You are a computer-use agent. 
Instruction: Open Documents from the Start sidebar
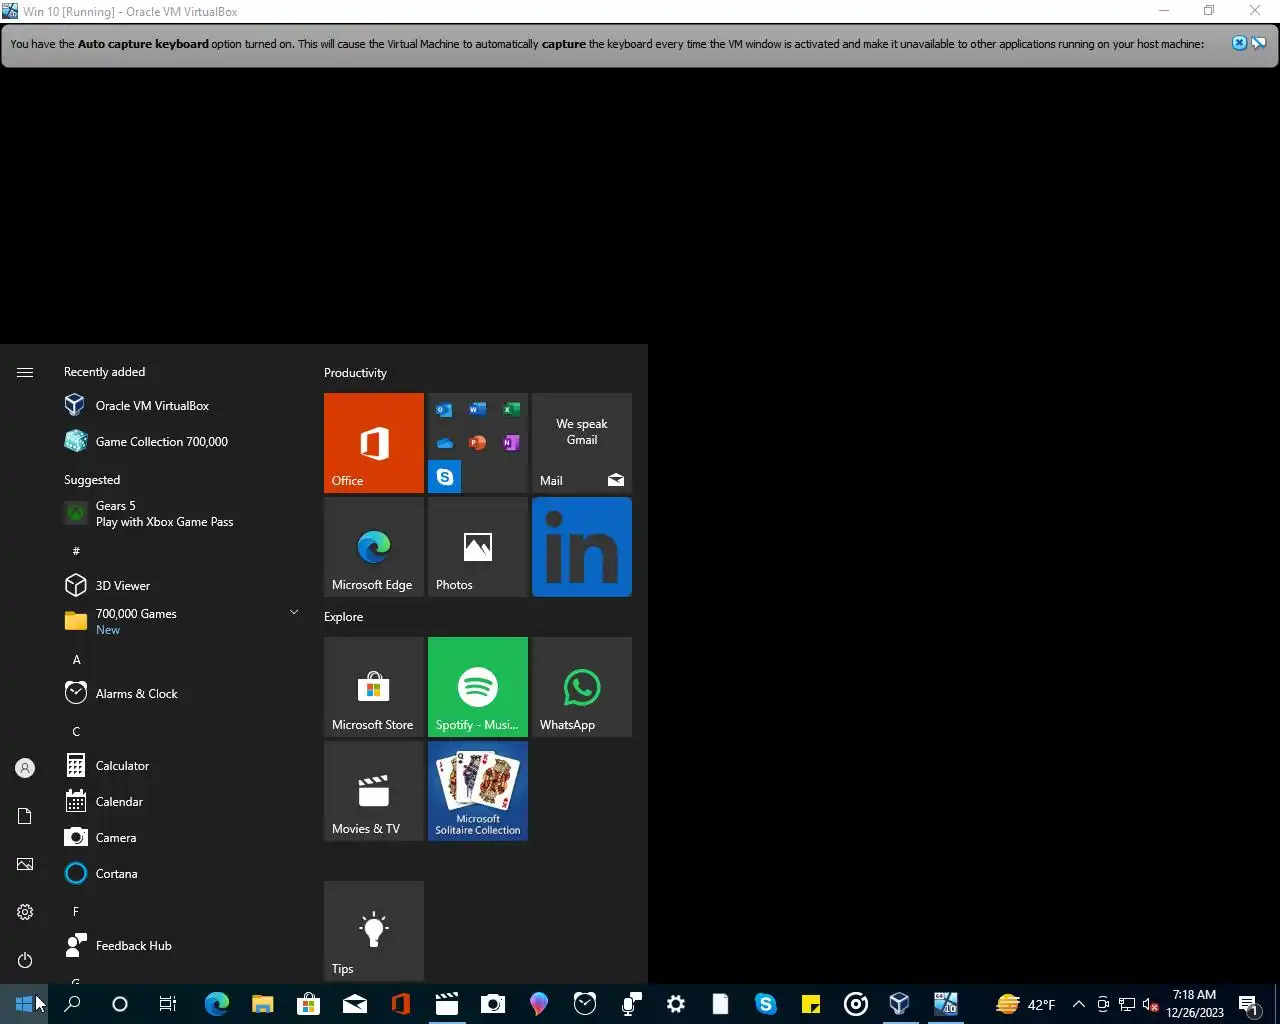coord(25,816)
